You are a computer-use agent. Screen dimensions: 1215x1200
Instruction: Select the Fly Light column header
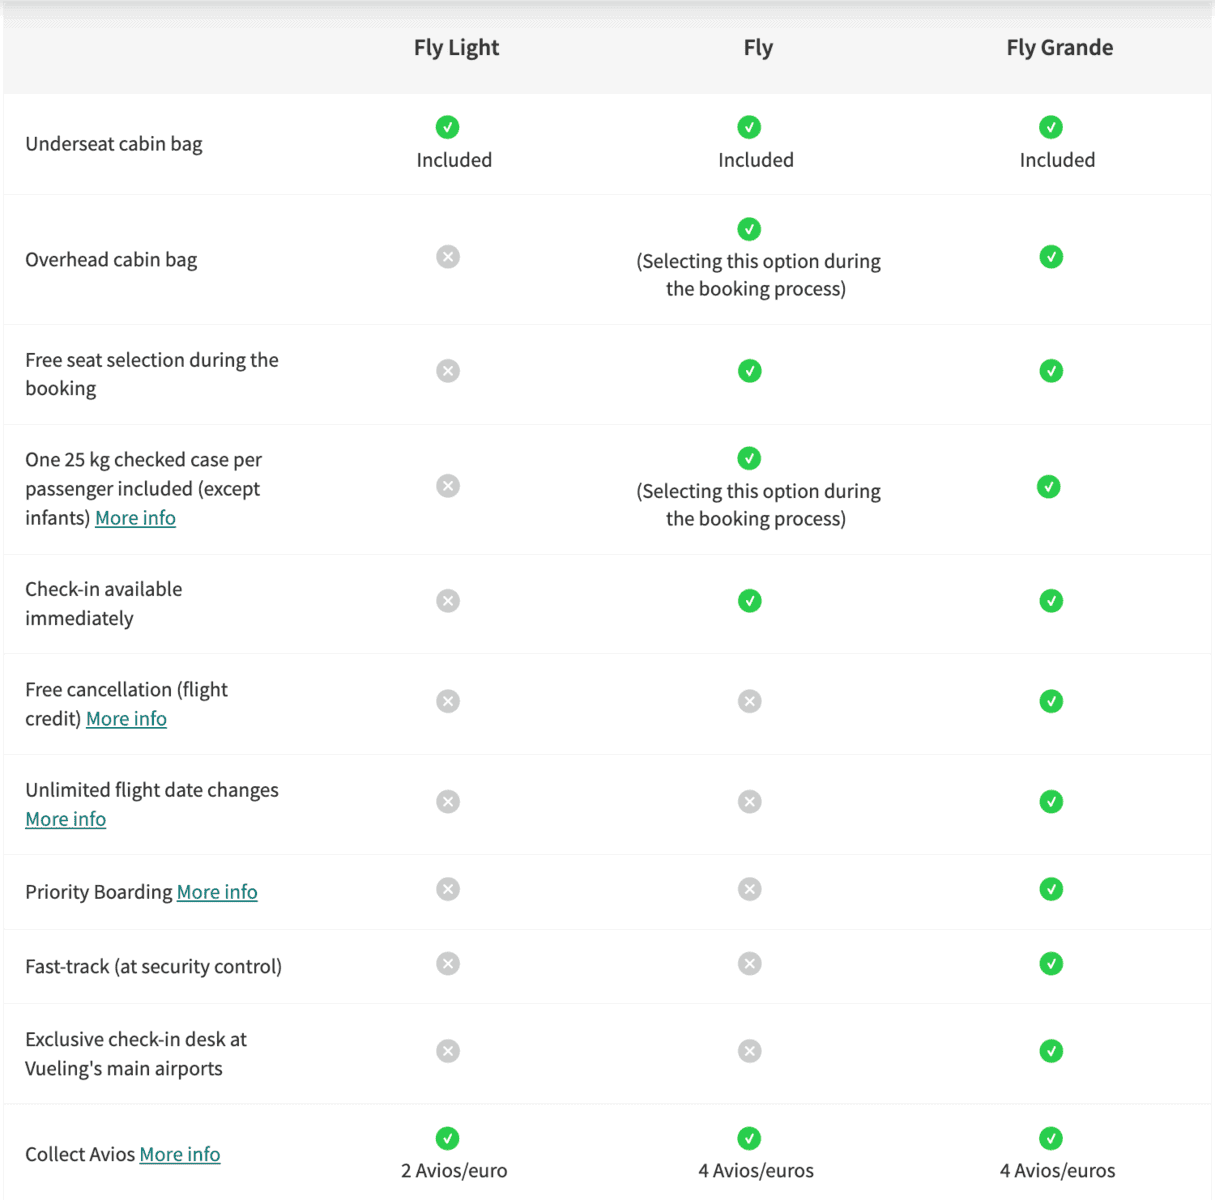pyautogui.click(x=456, y=48)
